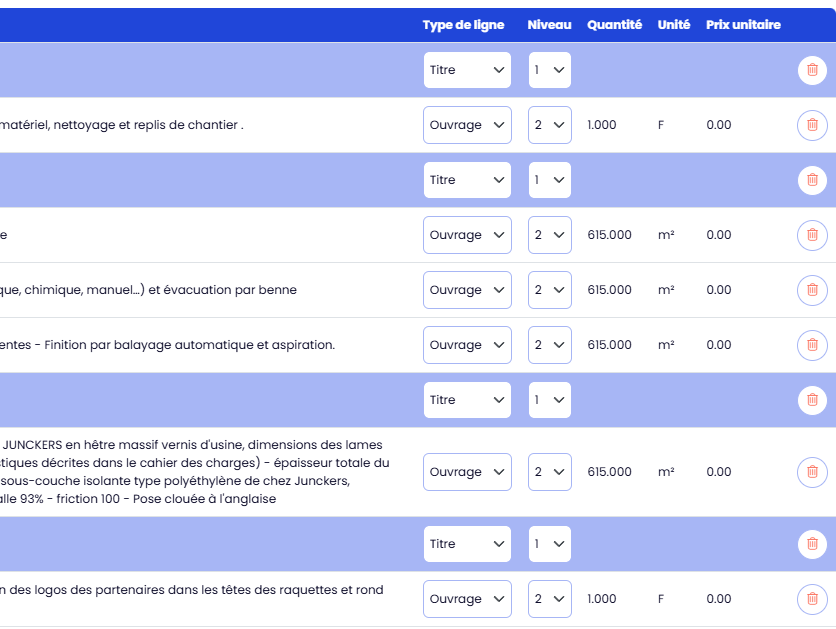Click the unit "F" in "replis de chantier" row
This screenshot has height=629, width=836.
pyautogui.click(x=660, y=125)
